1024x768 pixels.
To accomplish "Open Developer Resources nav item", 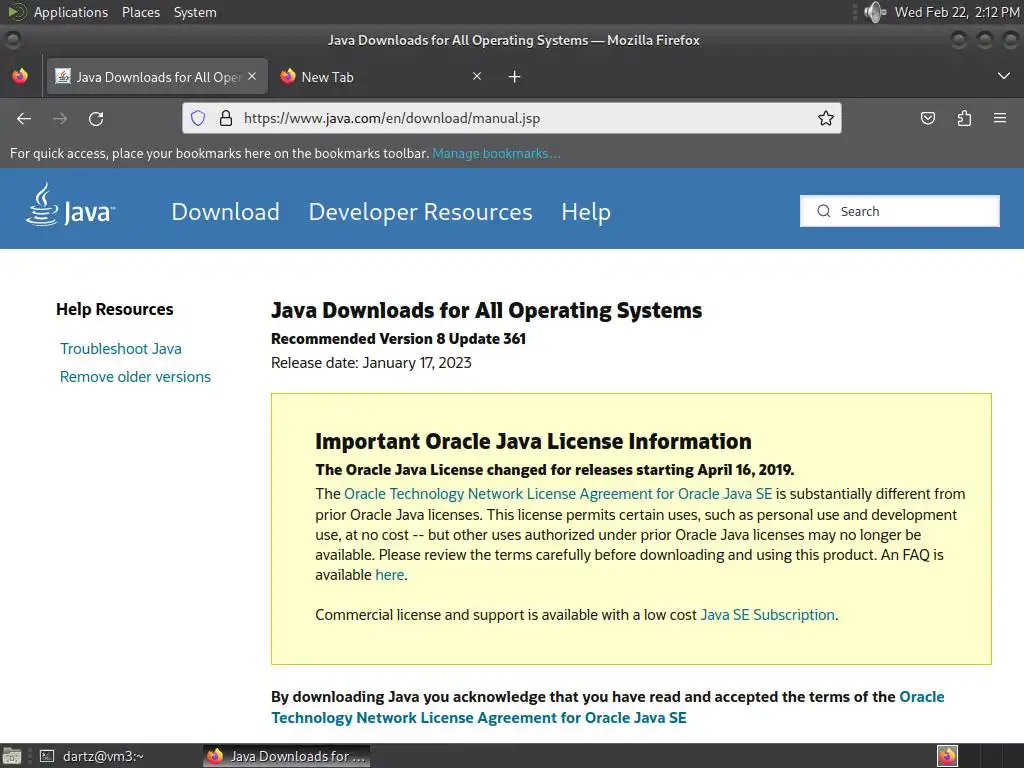I will click(x=421, y=212).
